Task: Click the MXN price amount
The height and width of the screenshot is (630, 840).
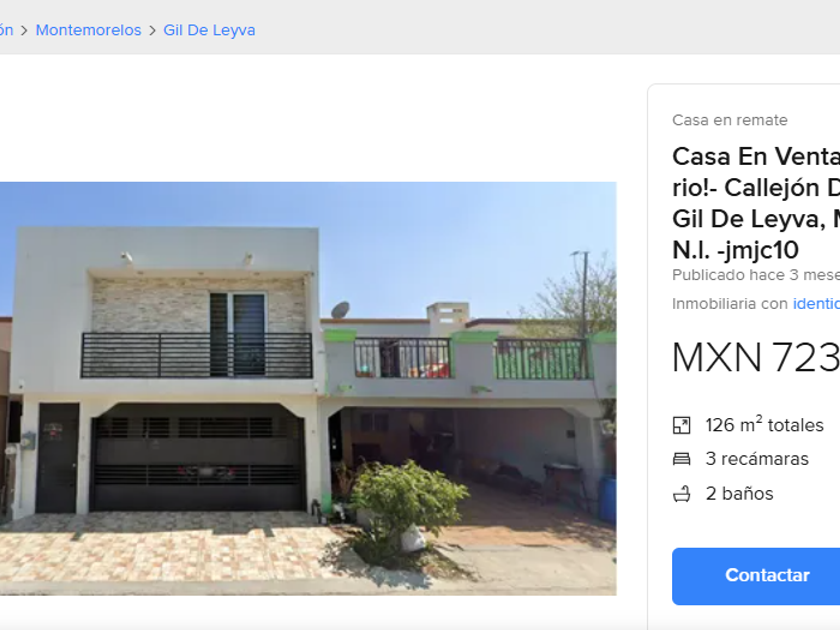Action: click(x=756, y=357)
